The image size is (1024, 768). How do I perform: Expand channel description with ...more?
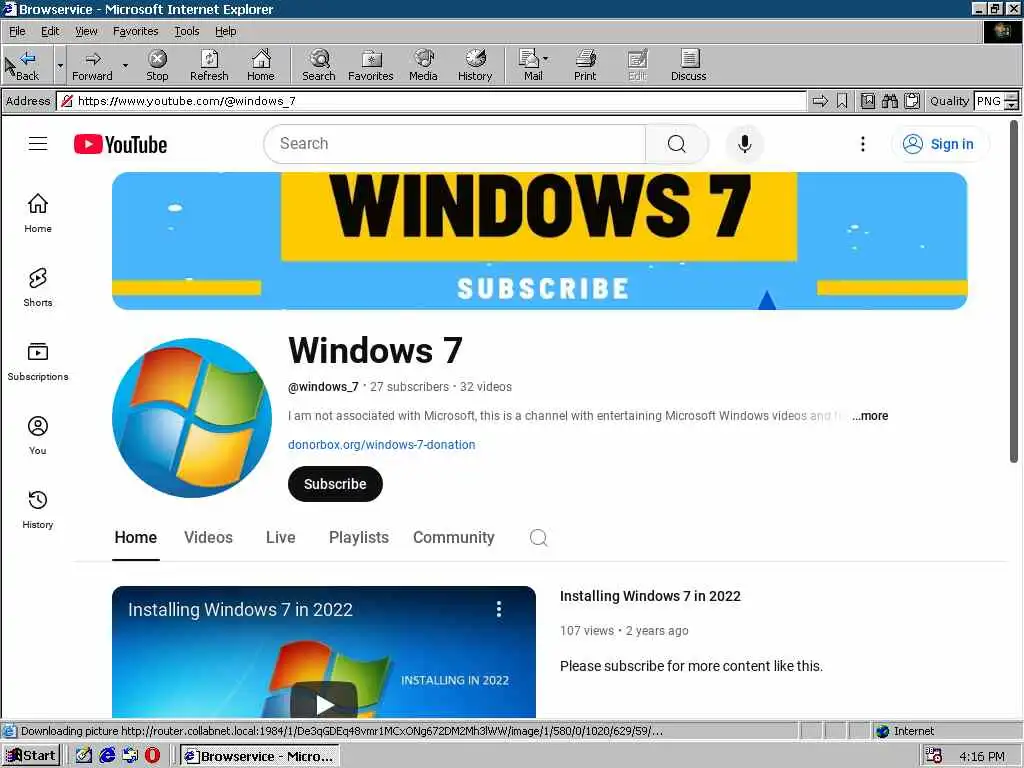tap(871, 416)
